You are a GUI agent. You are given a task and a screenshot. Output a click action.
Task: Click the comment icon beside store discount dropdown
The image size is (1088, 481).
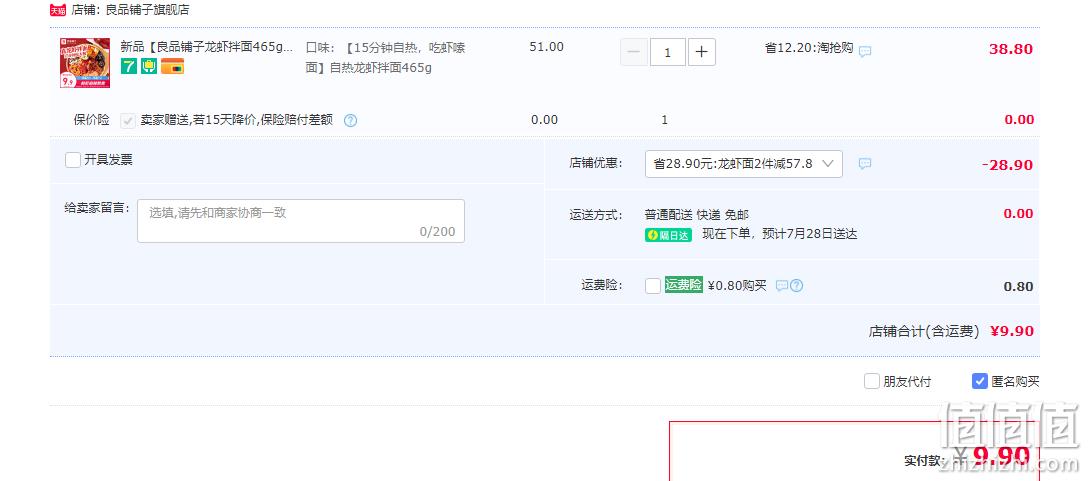pos(865,164)
